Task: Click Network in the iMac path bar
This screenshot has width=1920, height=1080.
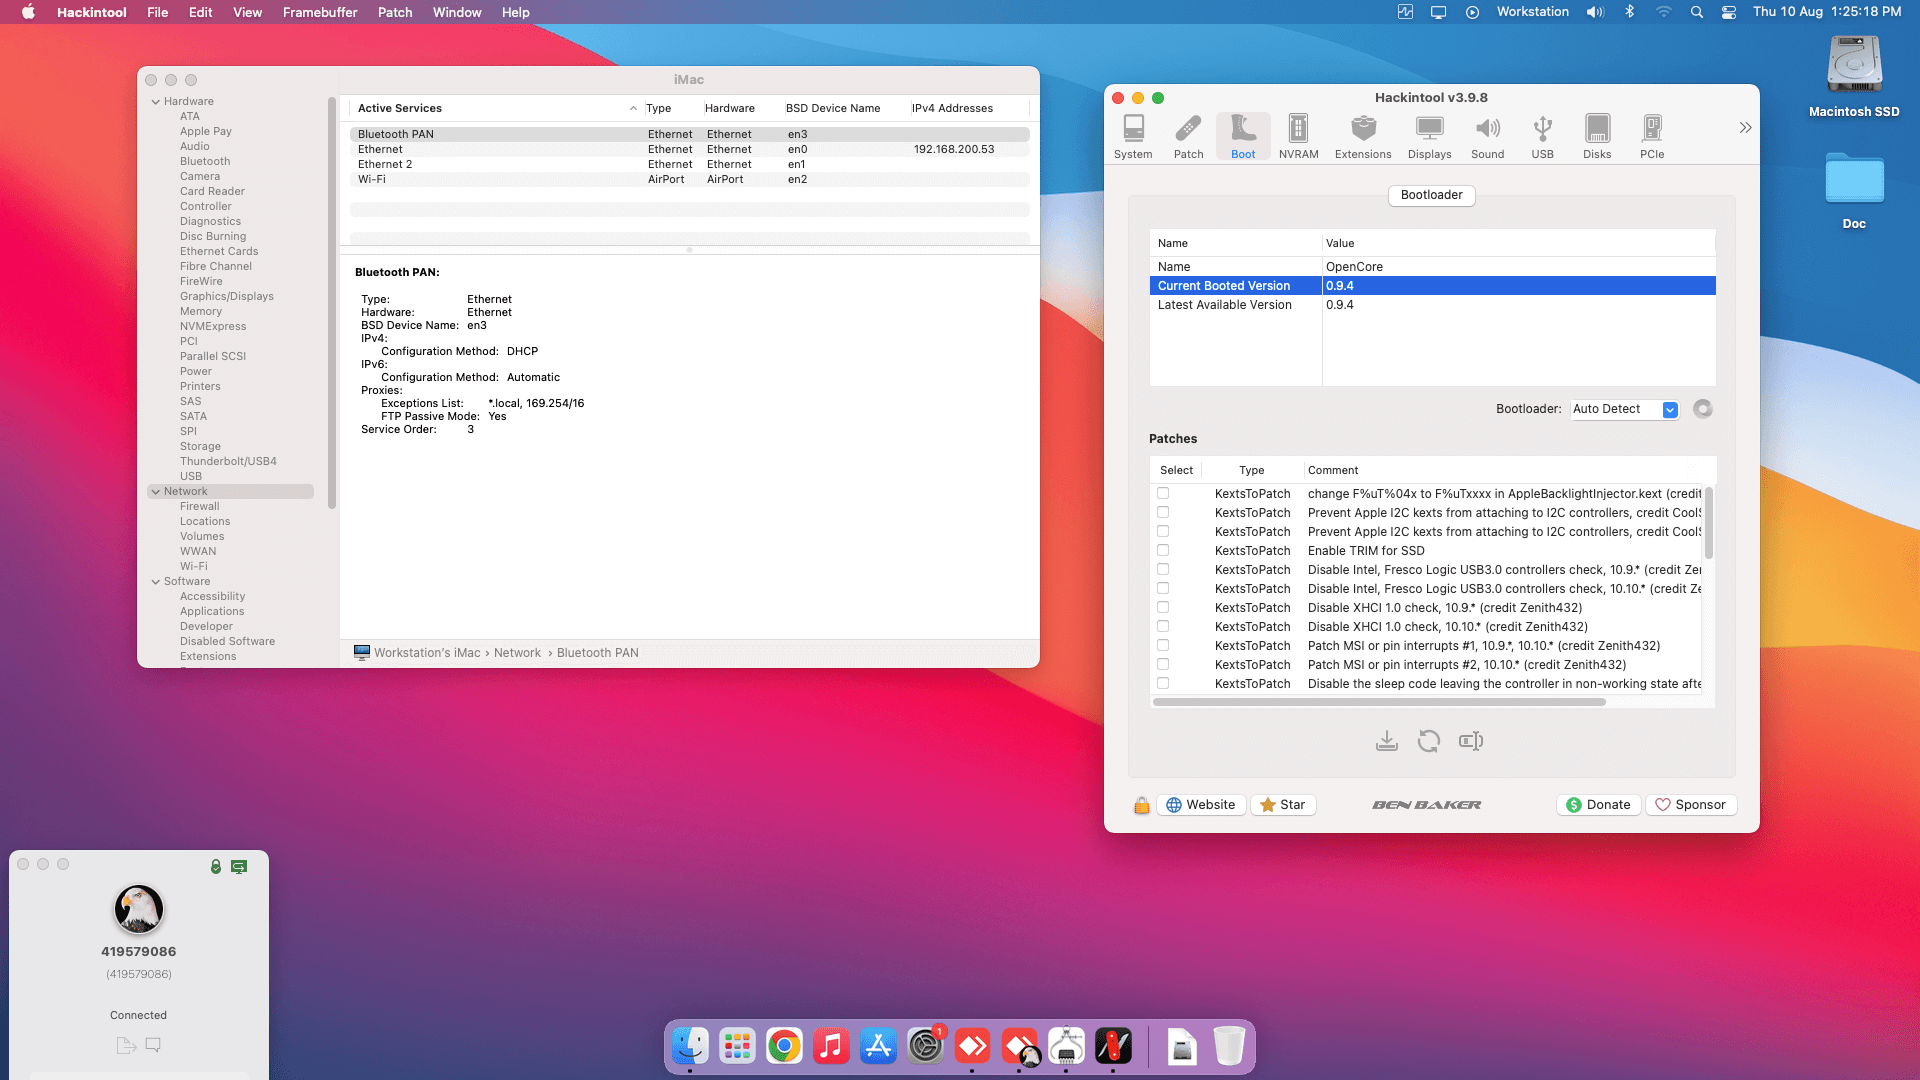Action: (x=517, y=653)
